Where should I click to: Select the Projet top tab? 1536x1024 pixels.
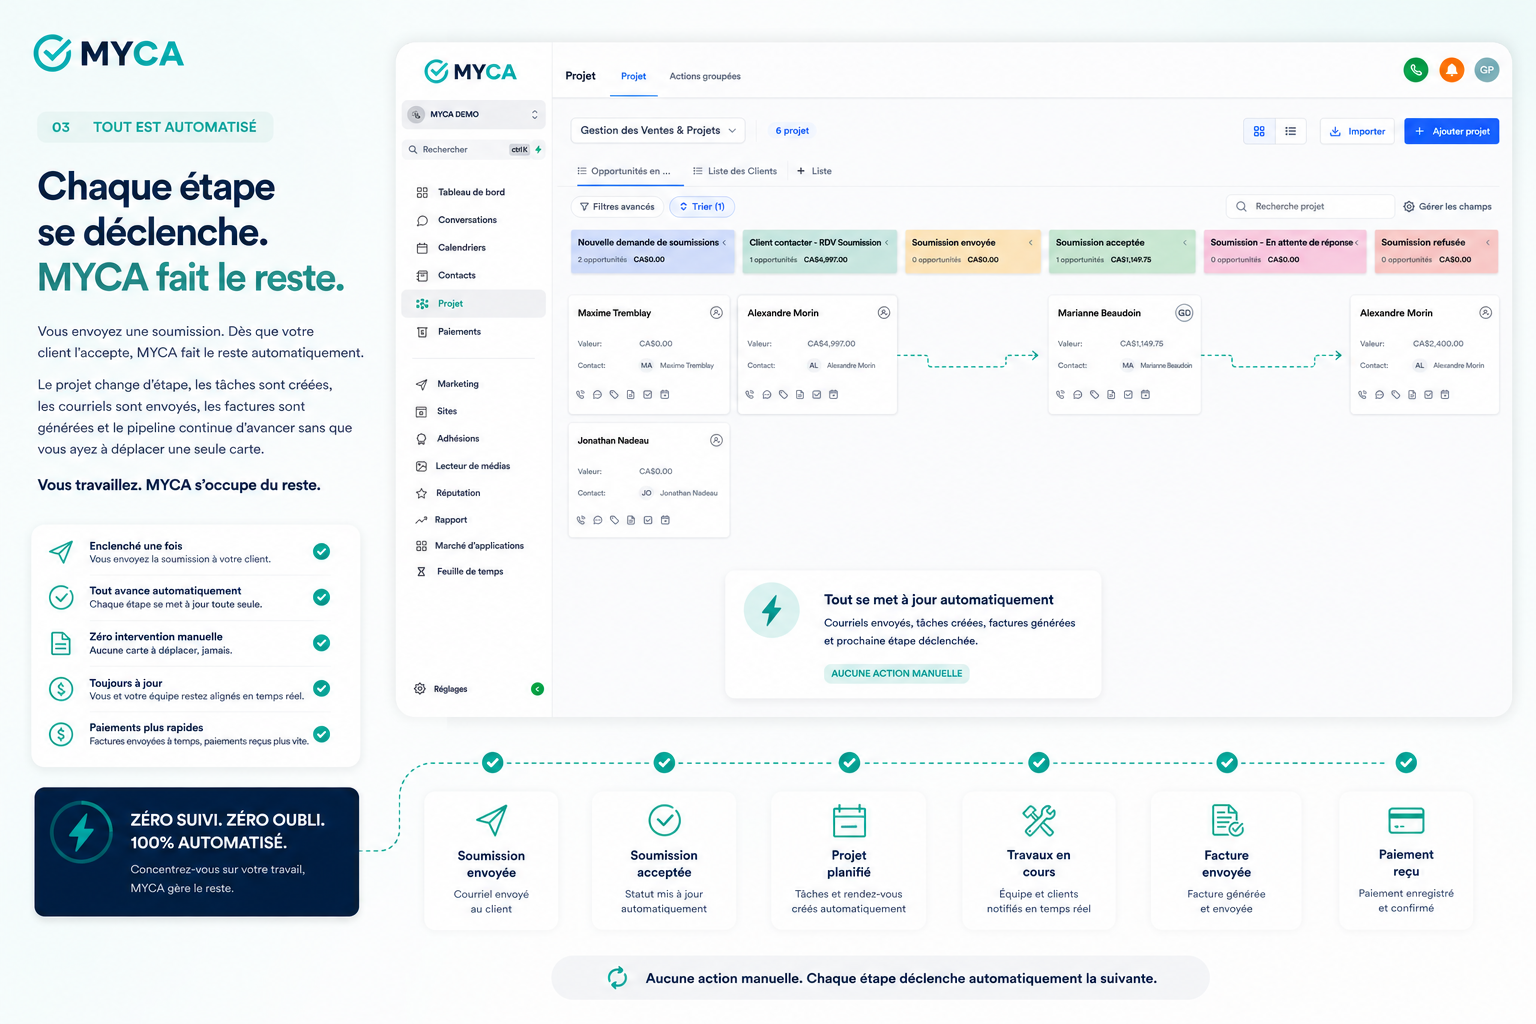click(633, 76)
